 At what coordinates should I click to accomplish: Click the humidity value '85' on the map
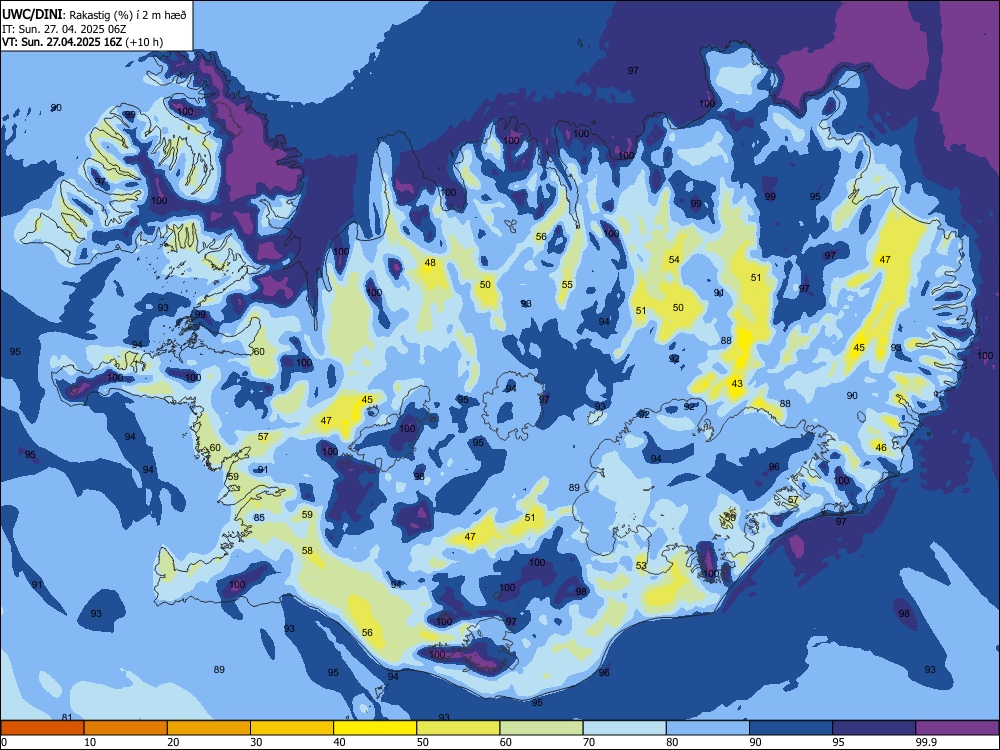click(x=259, y=517)
